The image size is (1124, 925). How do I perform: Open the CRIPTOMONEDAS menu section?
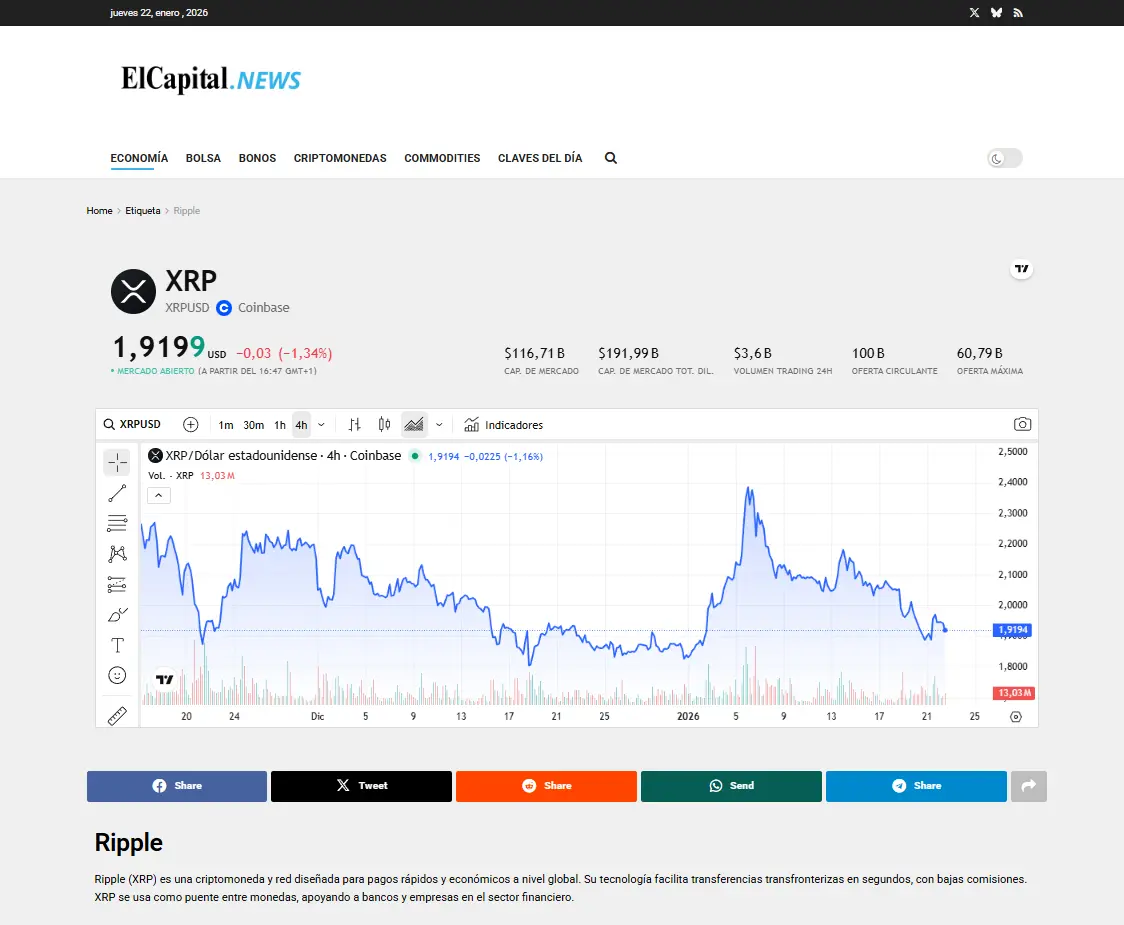click(x=340, y=158)
